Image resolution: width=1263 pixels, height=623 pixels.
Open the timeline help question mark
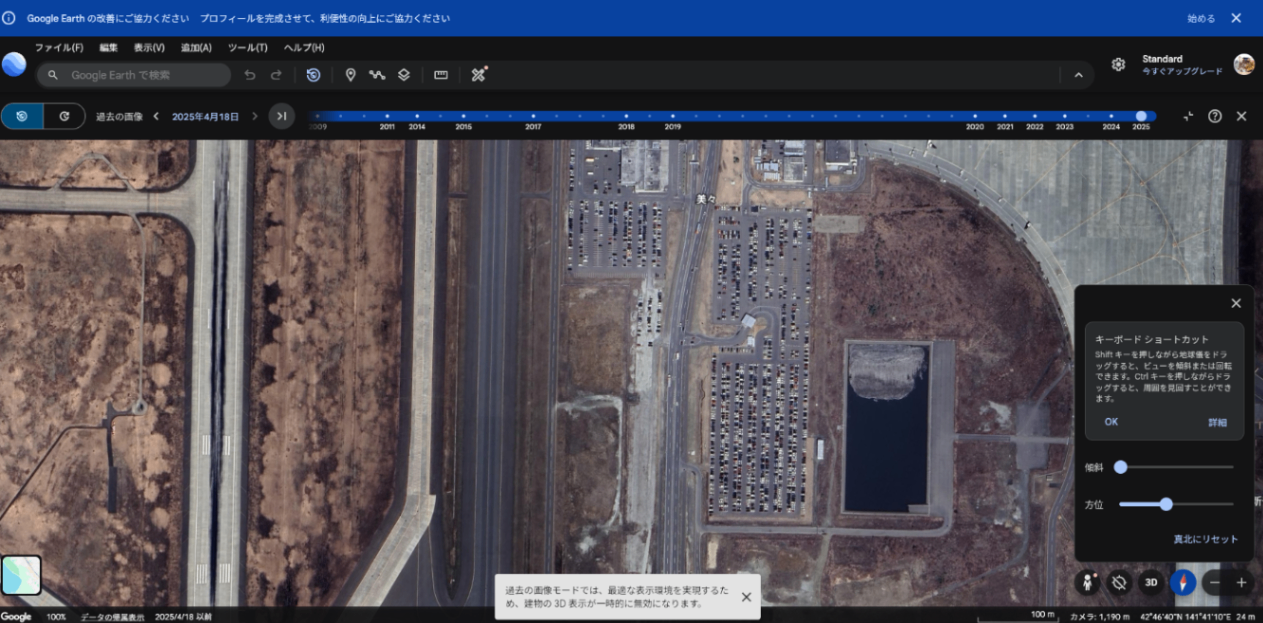[x=1215, y=116]
